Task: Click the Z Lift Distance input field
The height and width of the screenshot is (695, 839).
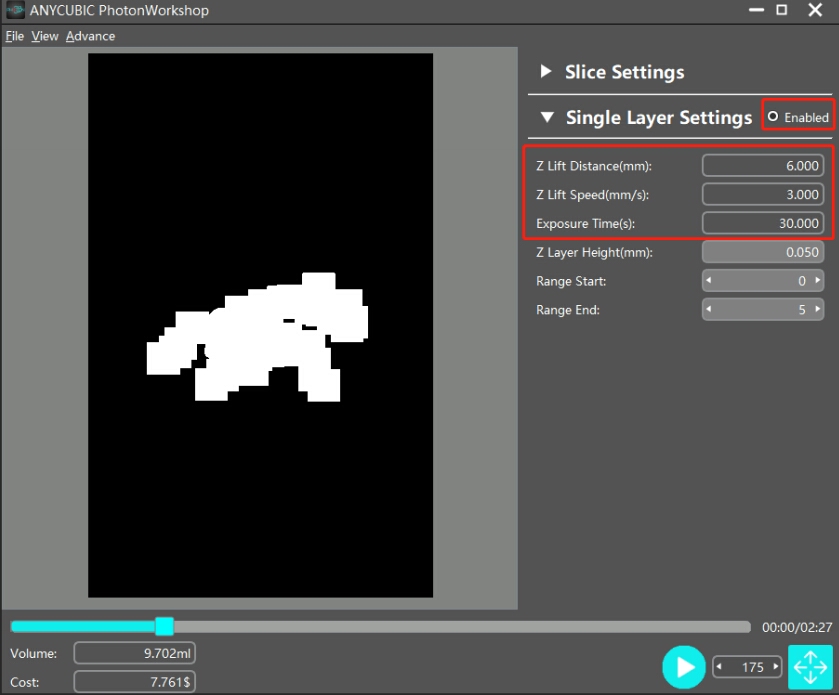Action: (x=762, y=165)
